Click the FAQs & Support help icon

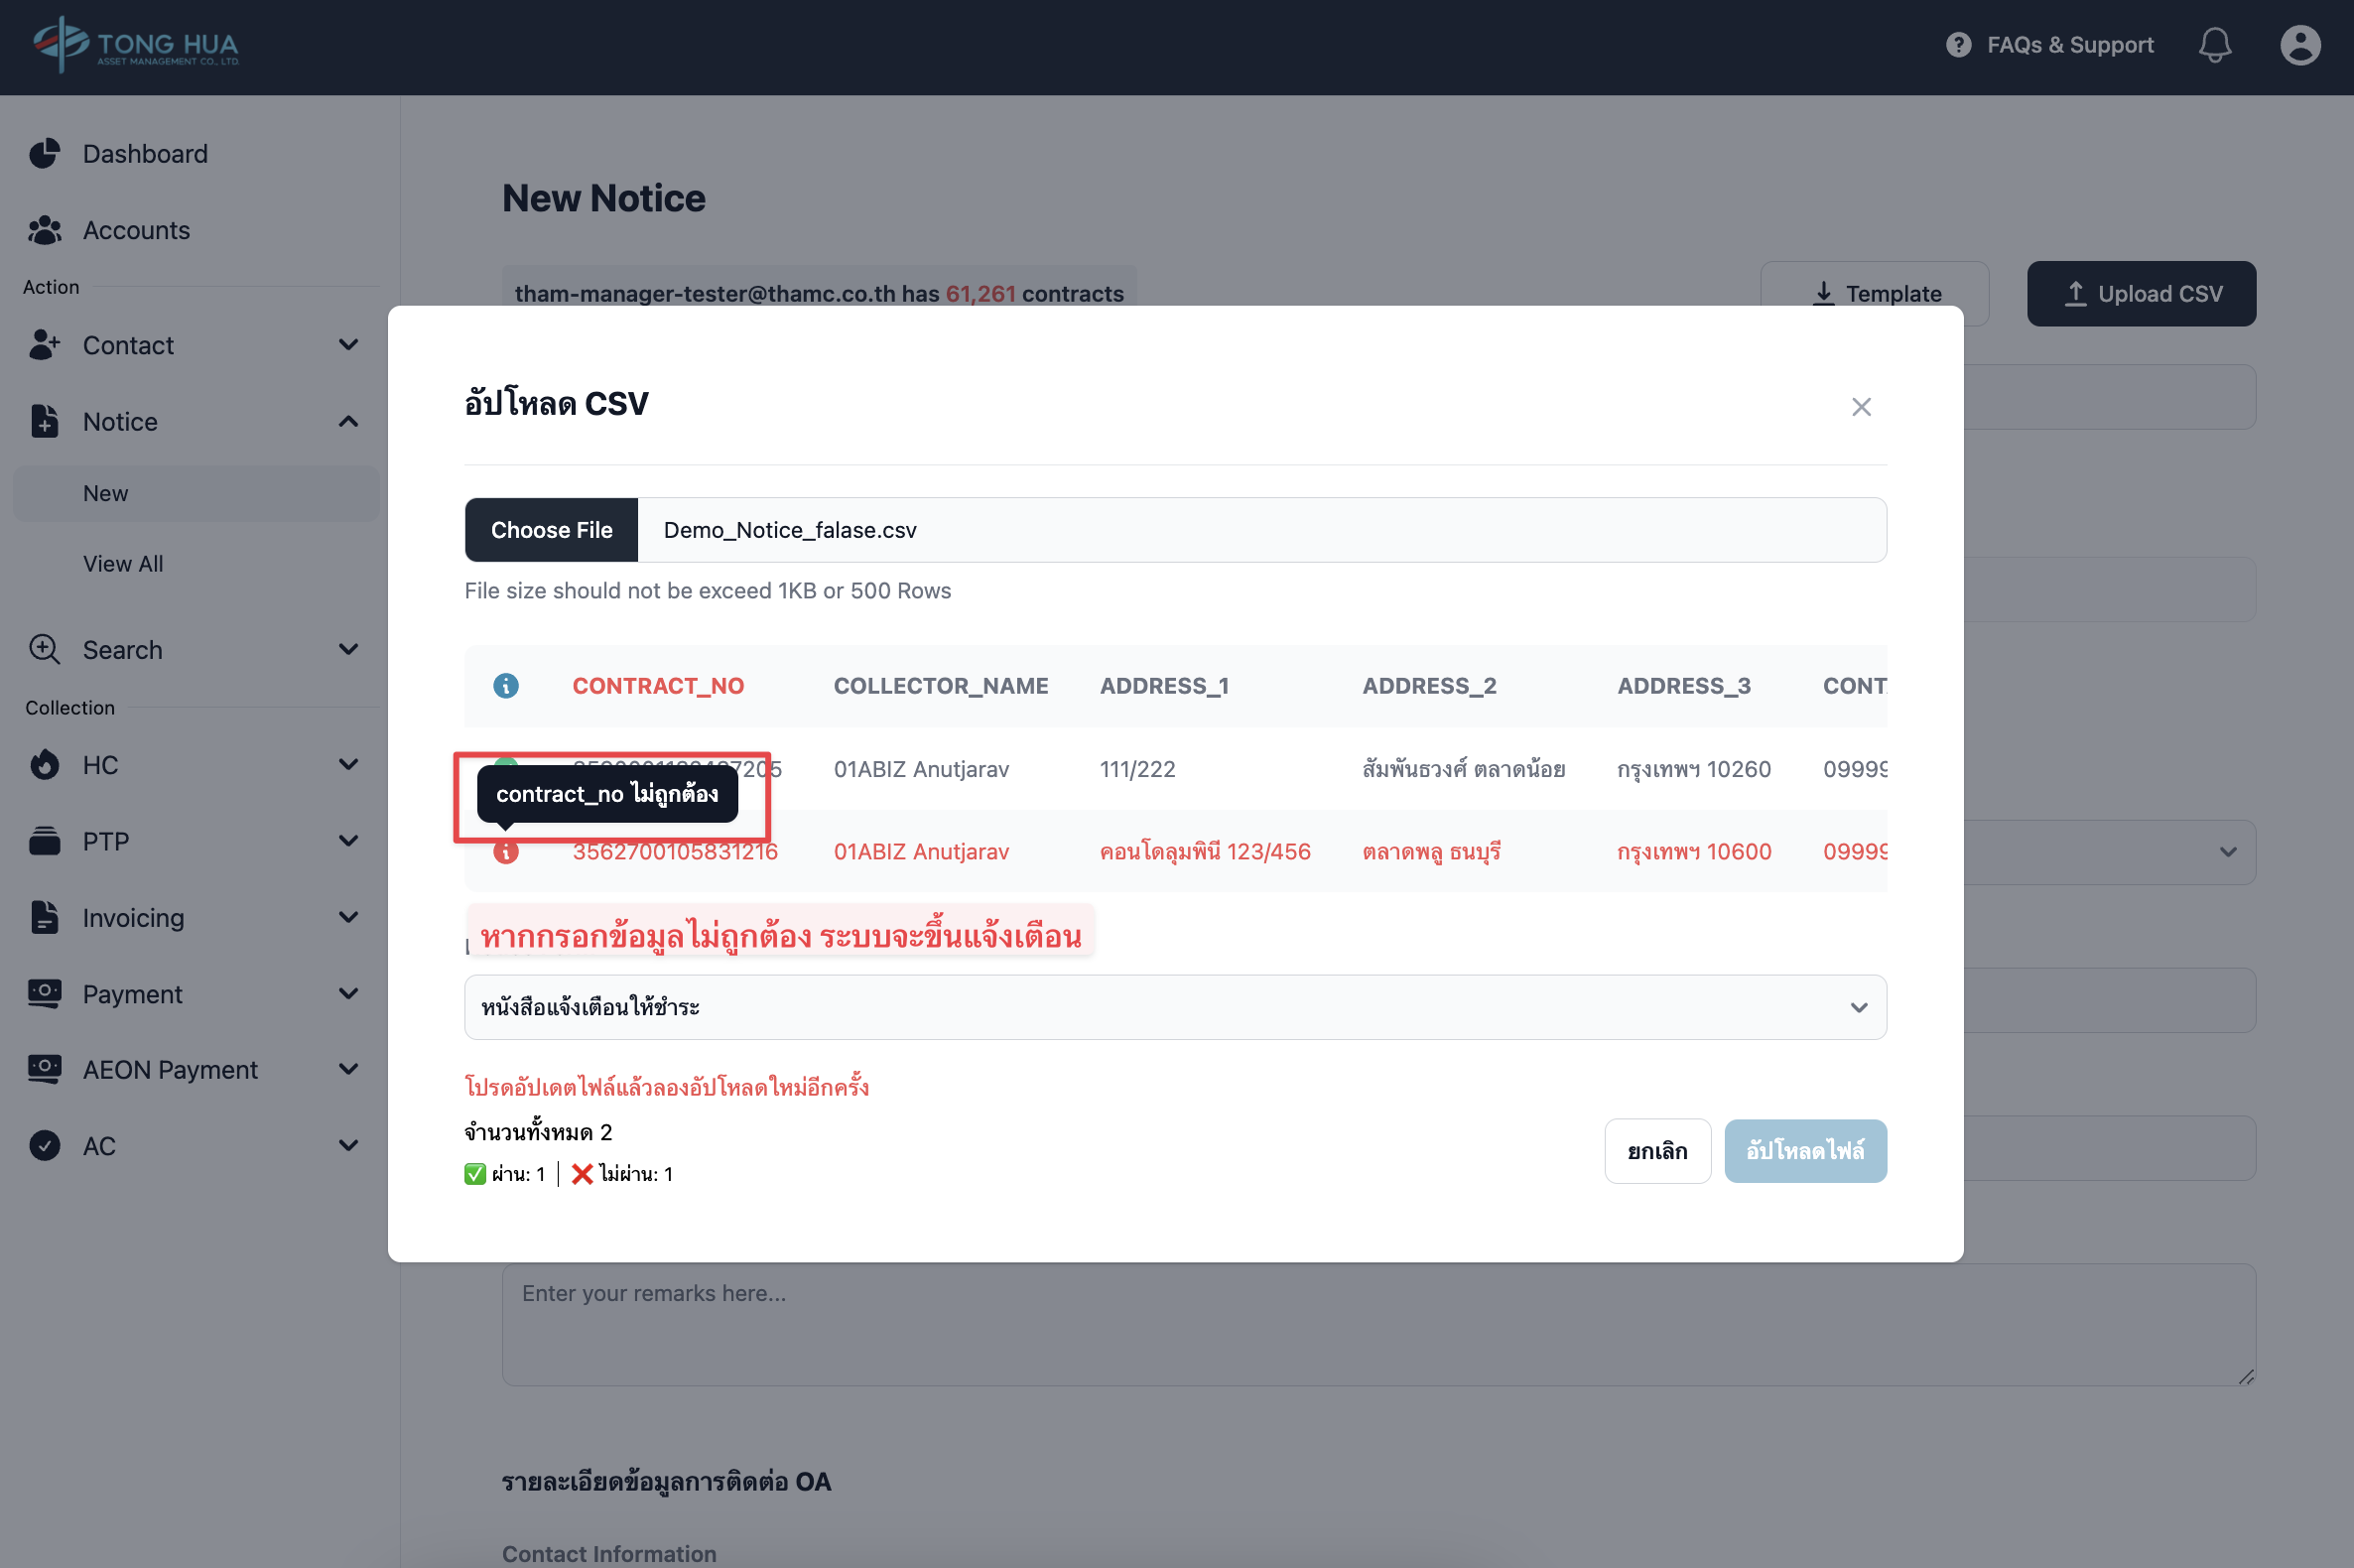pos(1958,45)
